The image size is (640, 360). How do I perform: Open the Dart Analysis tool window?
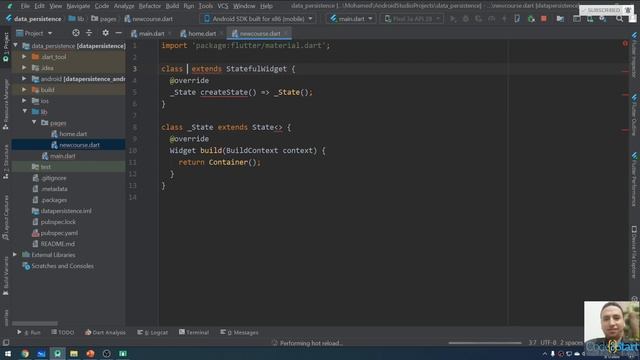click(105, 333)
